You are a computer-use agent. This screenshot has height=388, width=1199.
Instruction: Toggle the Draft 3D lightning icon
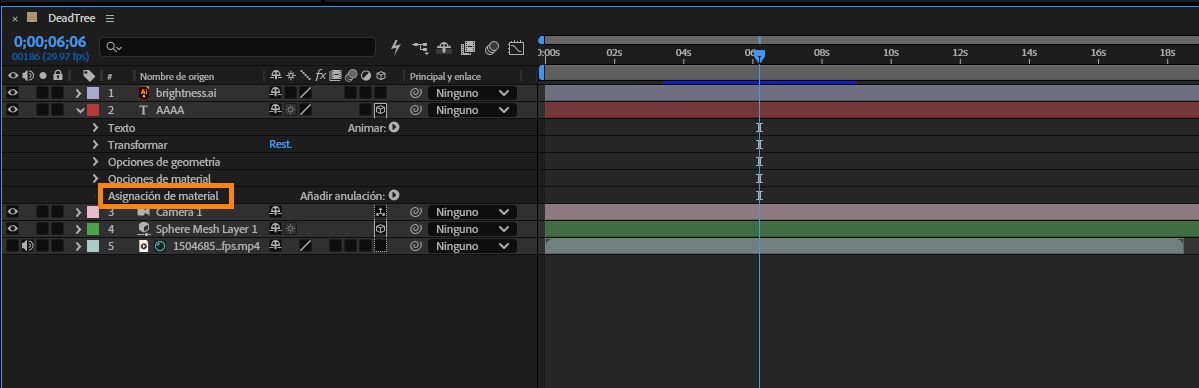pos(396,47)
